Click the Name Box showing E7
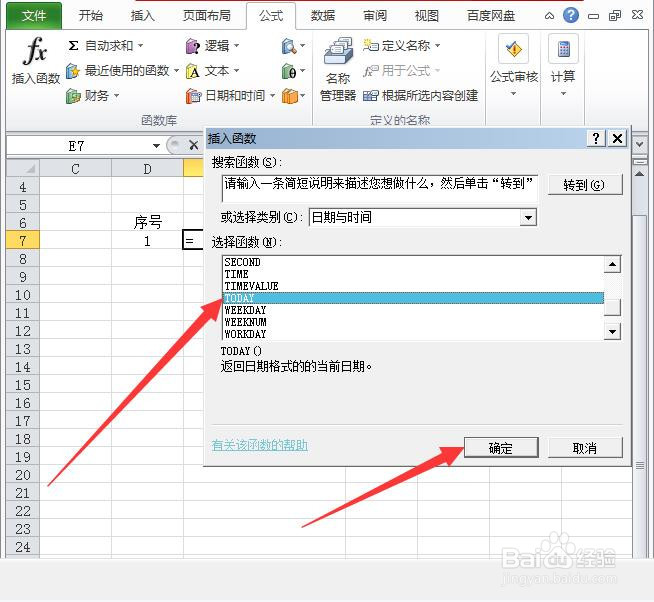The image size is (654, 602). [78, 146]
